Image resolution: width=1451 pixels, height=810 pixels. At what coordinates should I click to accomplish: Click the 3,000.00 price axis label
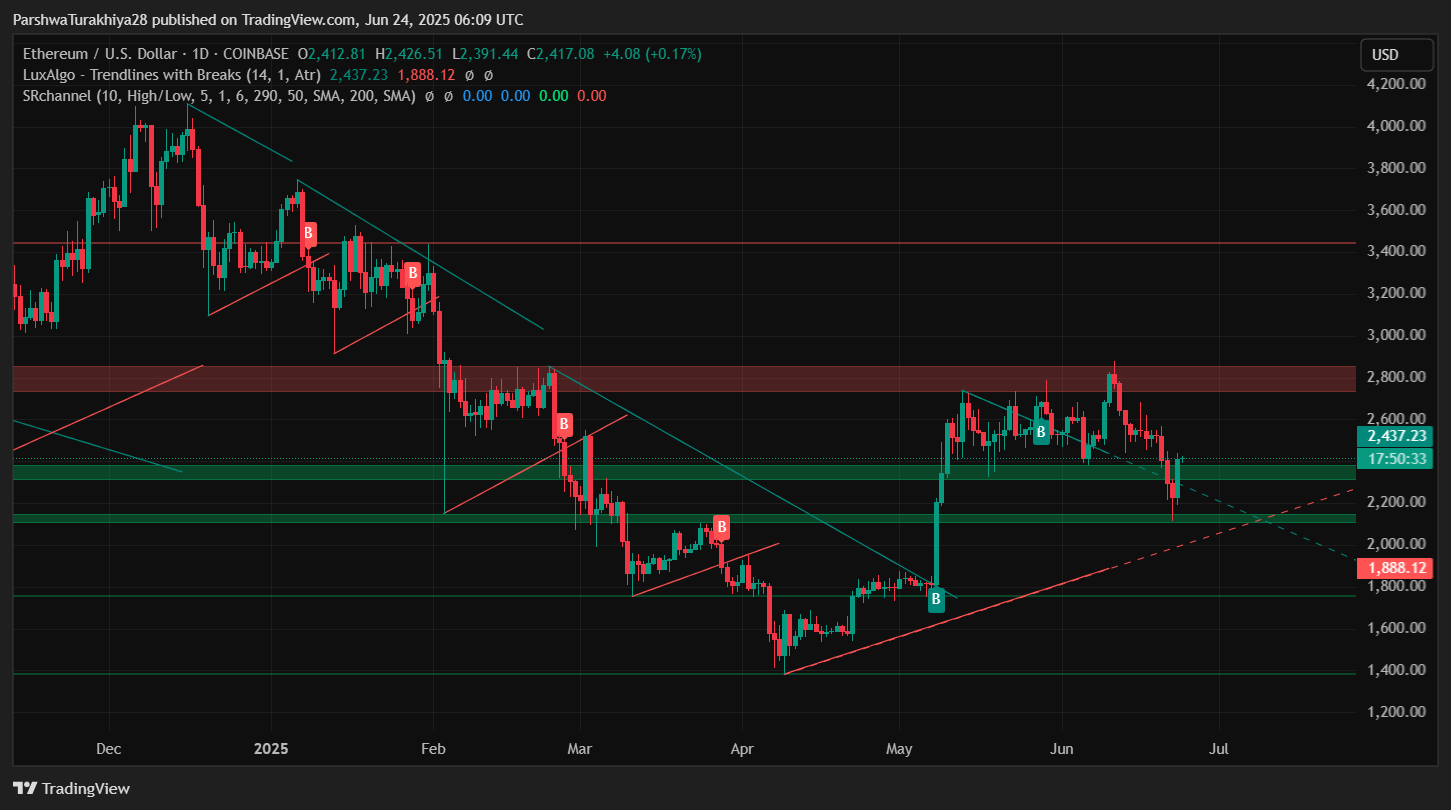(1395, 335)
